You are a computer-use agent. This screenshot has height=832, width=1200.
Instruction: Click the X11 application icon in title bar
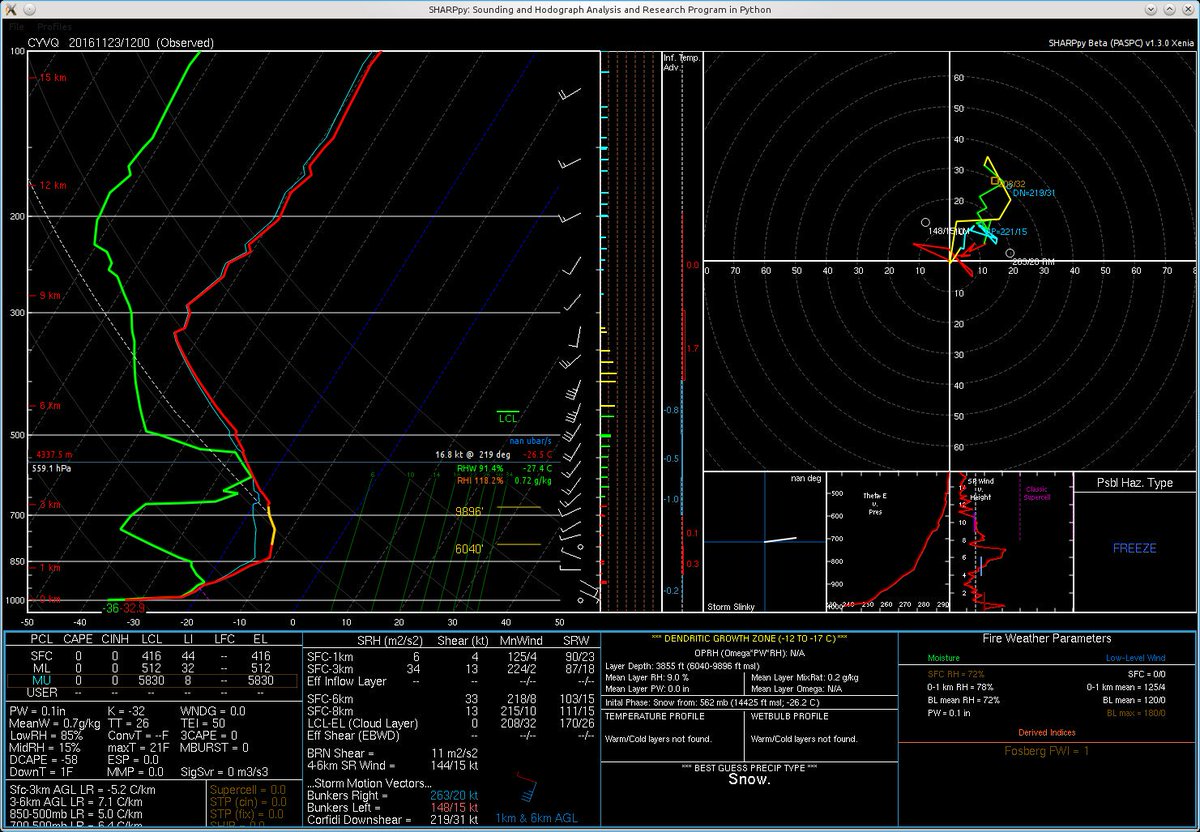coord(9,8)
